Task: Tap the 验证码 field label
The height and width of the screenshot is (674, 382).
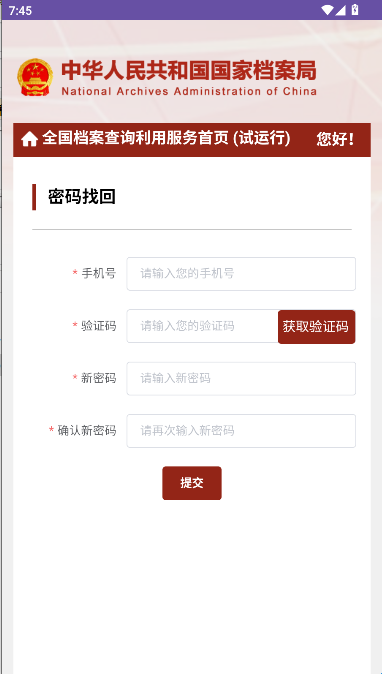Action: point(98,326)
